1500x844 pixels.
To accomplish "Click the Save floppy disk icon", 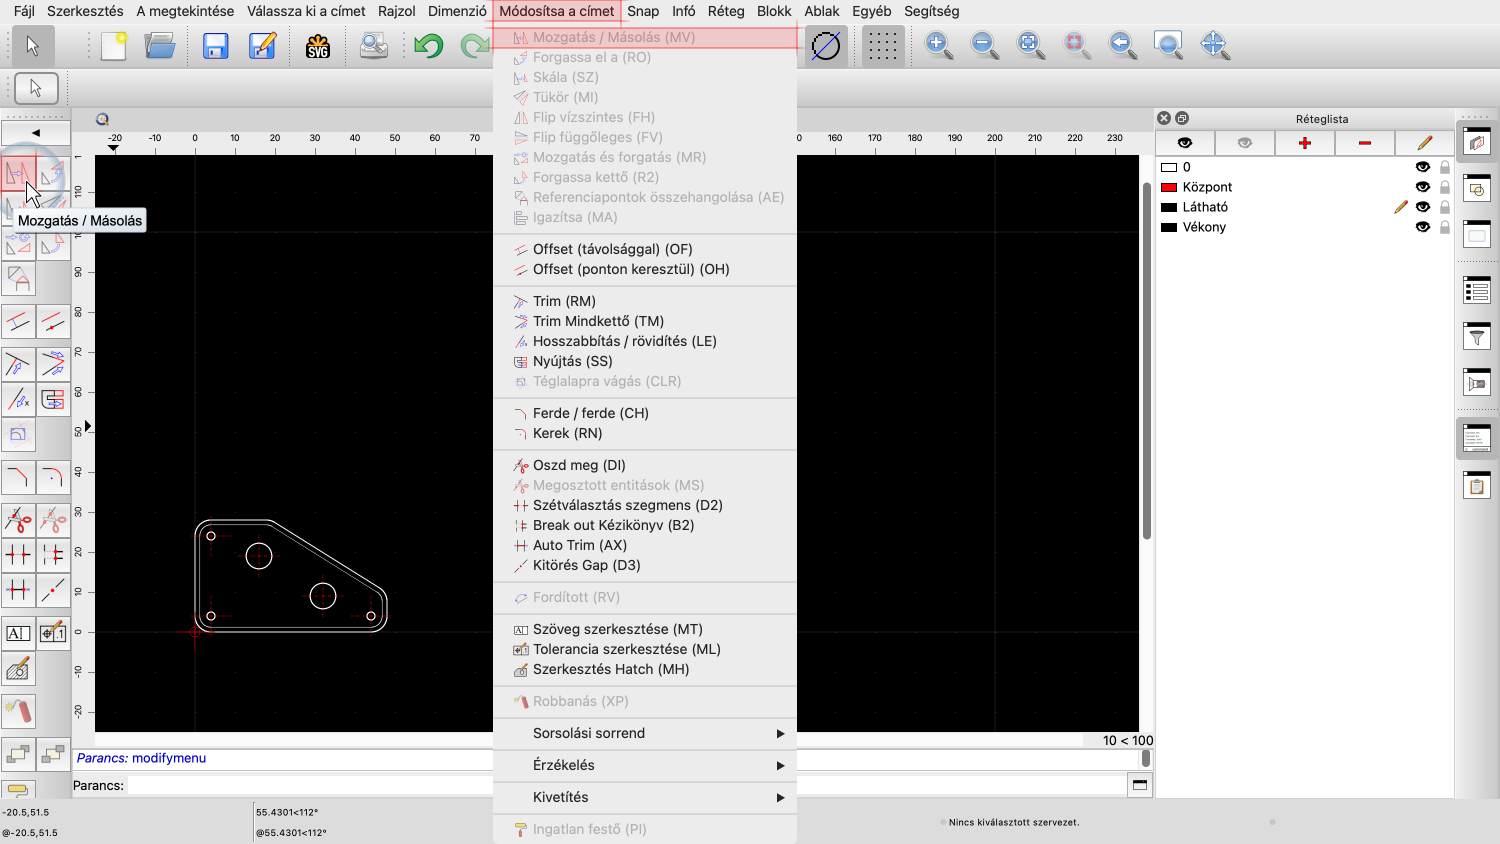I will click(x=215, y=46).
